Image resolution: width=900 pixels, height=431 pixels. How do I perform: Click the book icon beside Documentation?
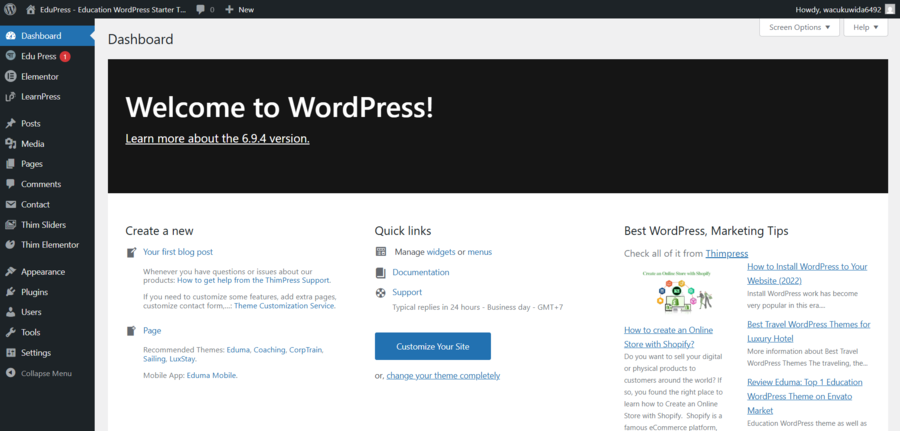click(381, 273)
